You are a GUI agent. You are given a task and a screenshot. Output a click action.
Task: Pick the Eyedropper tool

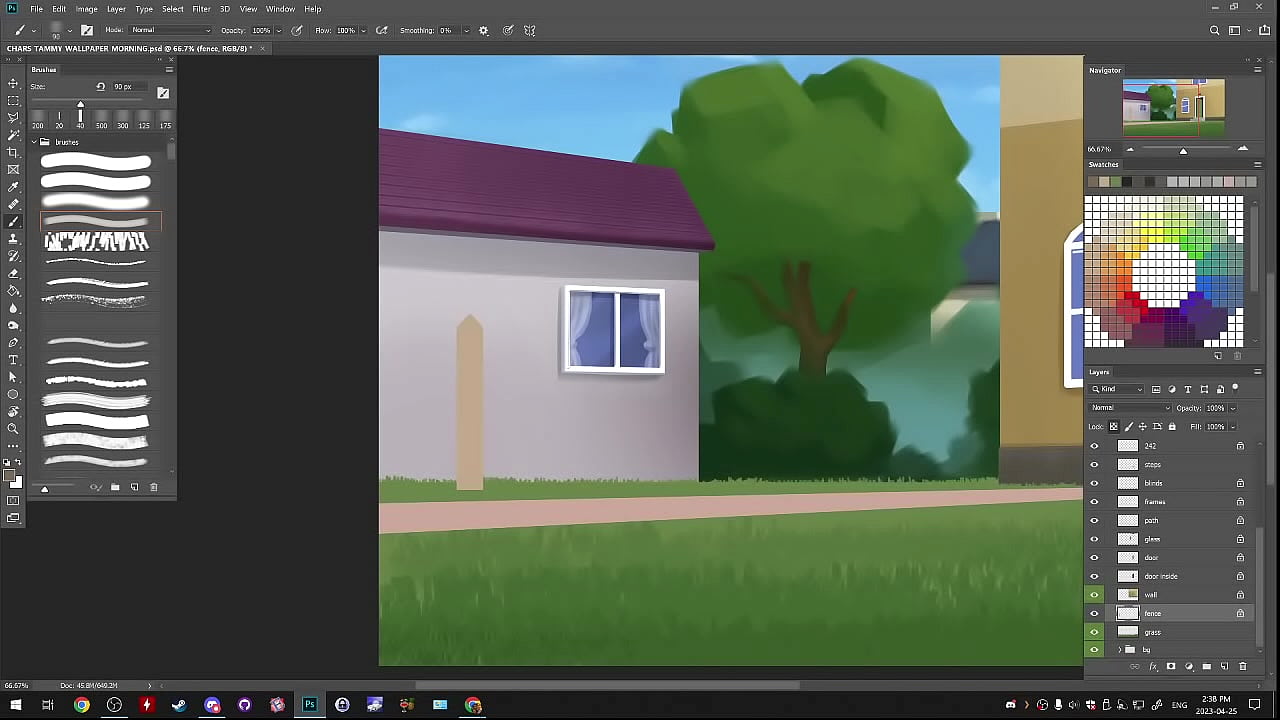13,187
